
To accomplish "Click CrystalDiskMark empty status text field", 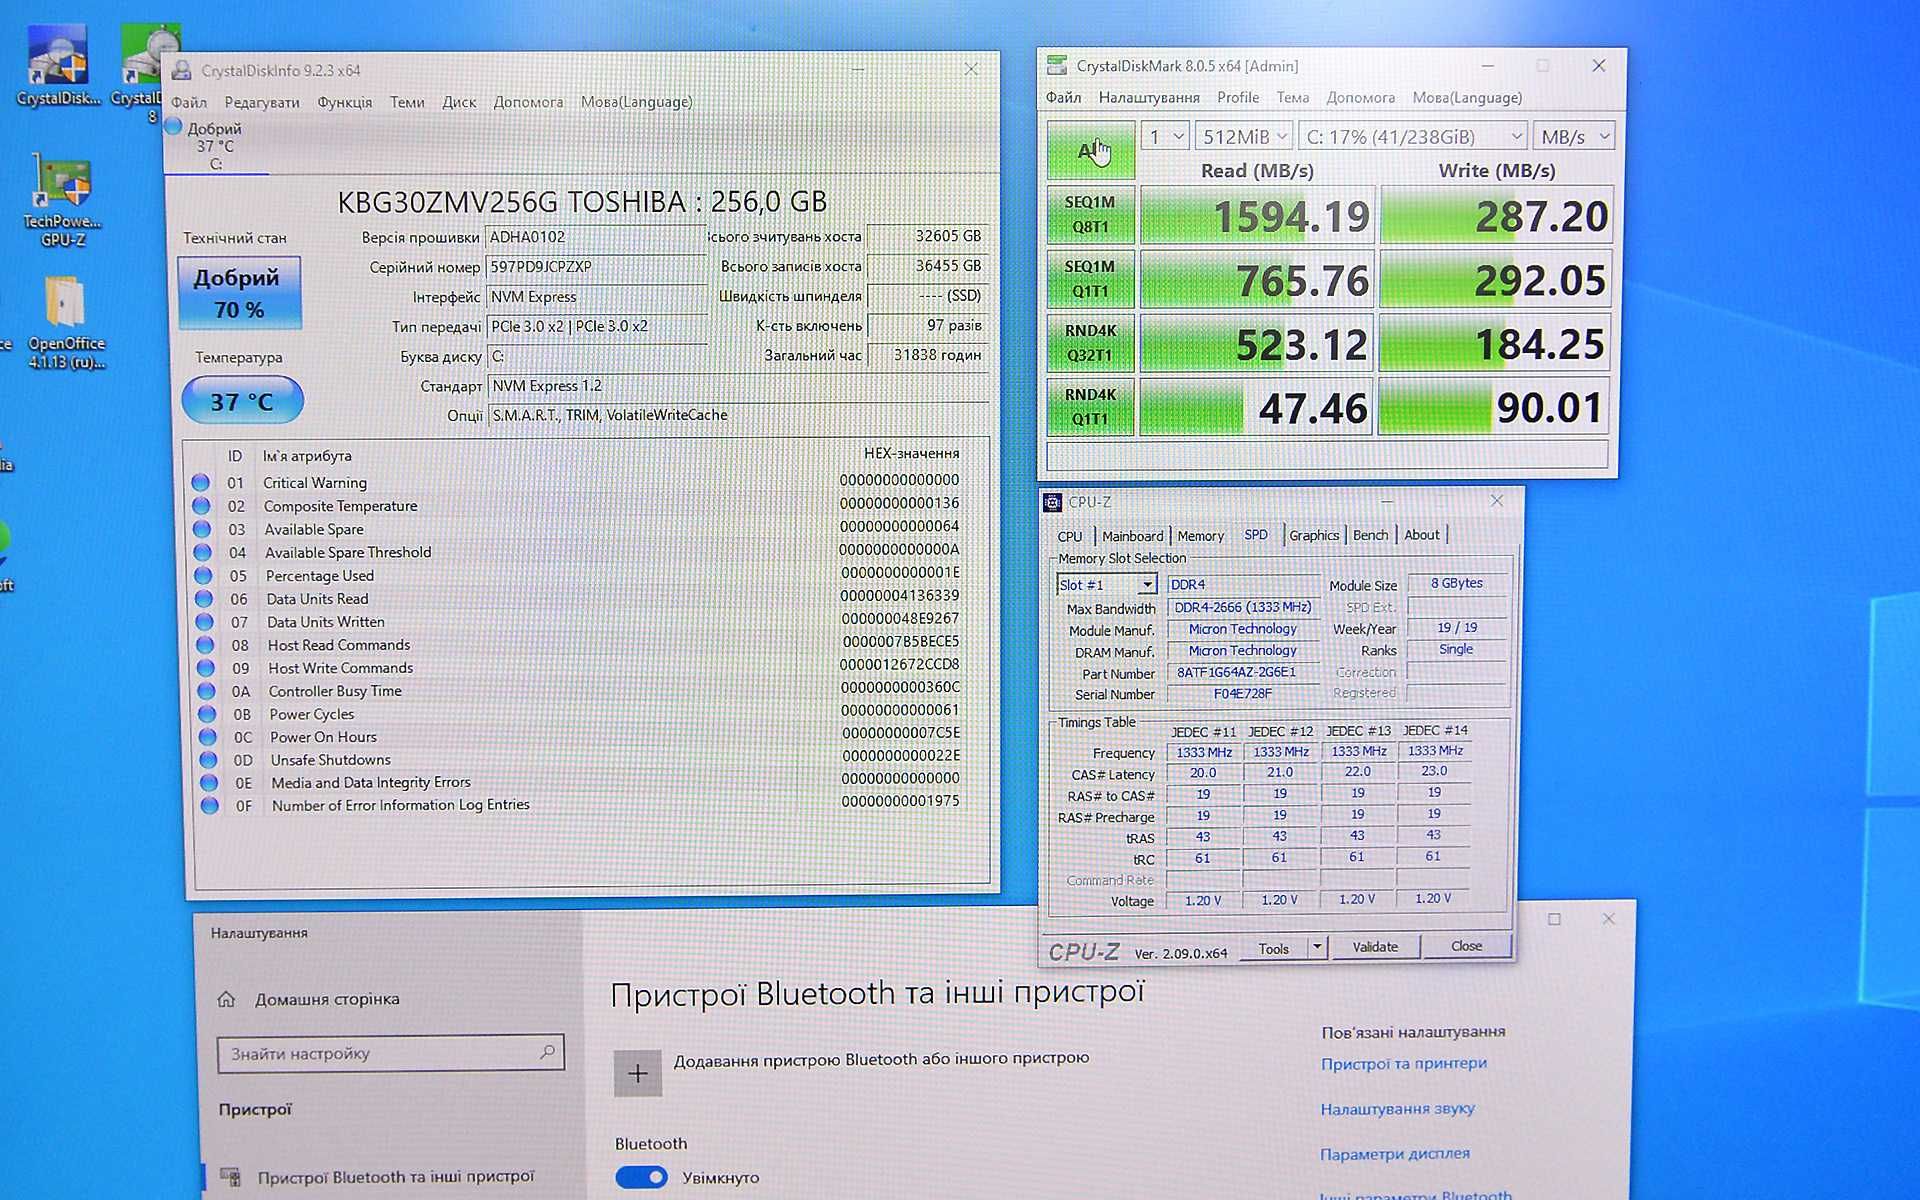I will 1327,455.
